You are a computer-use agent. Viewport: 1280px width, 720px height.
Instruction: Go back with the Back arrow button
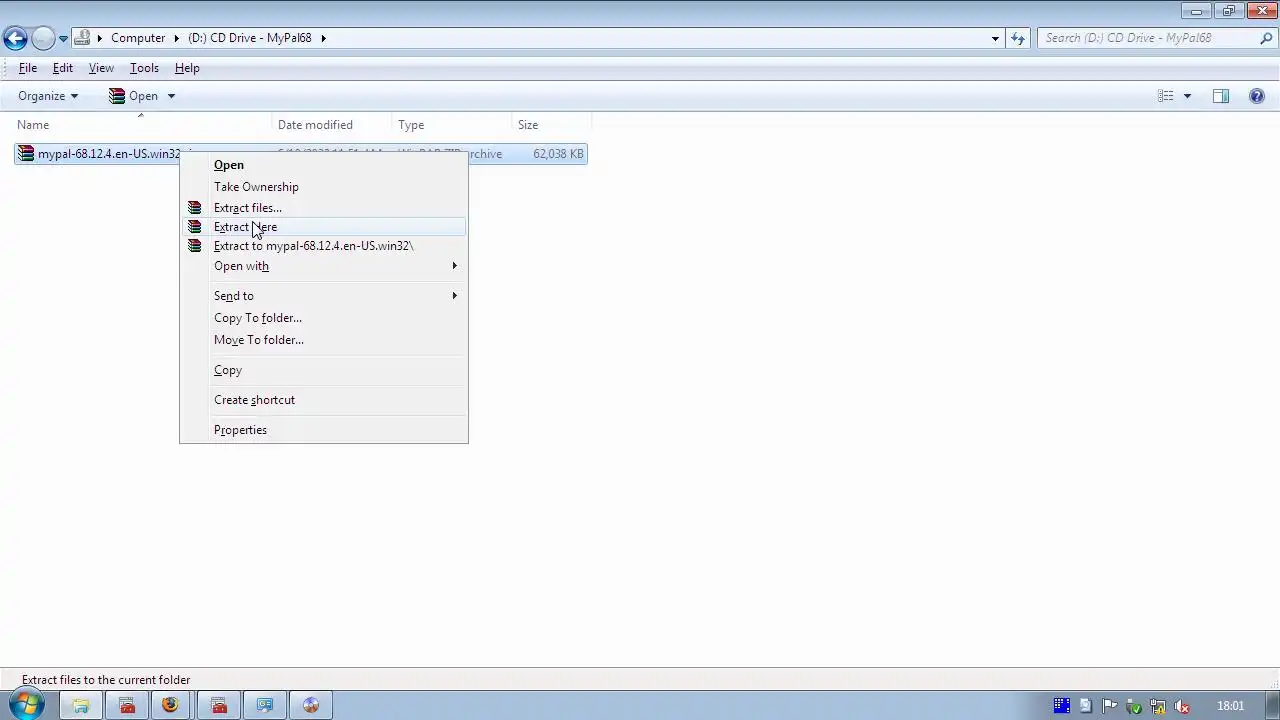[x=15, y=38]
